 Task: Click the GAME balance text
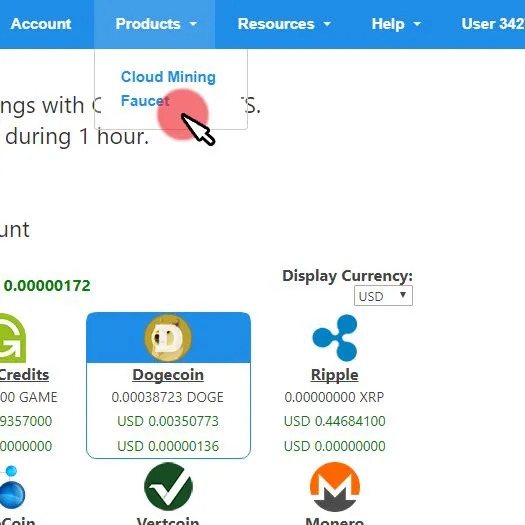coord(29,397)
